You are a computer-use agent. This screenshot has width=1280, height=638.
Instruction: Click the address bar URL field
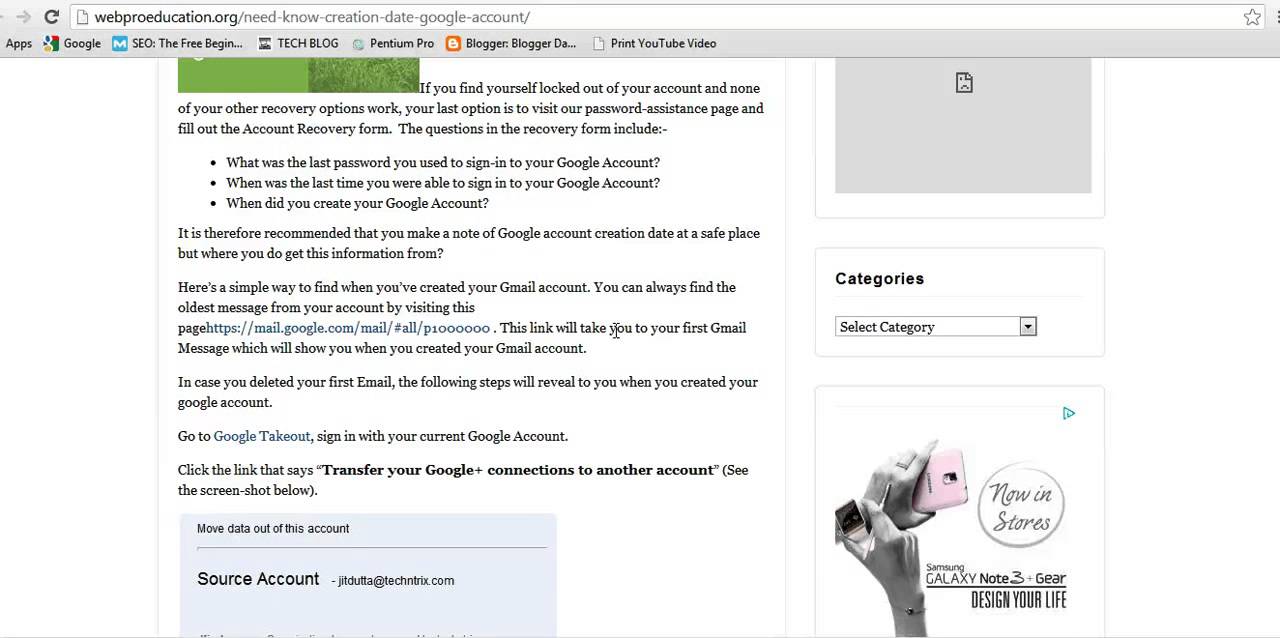click(x=655, y=17)
